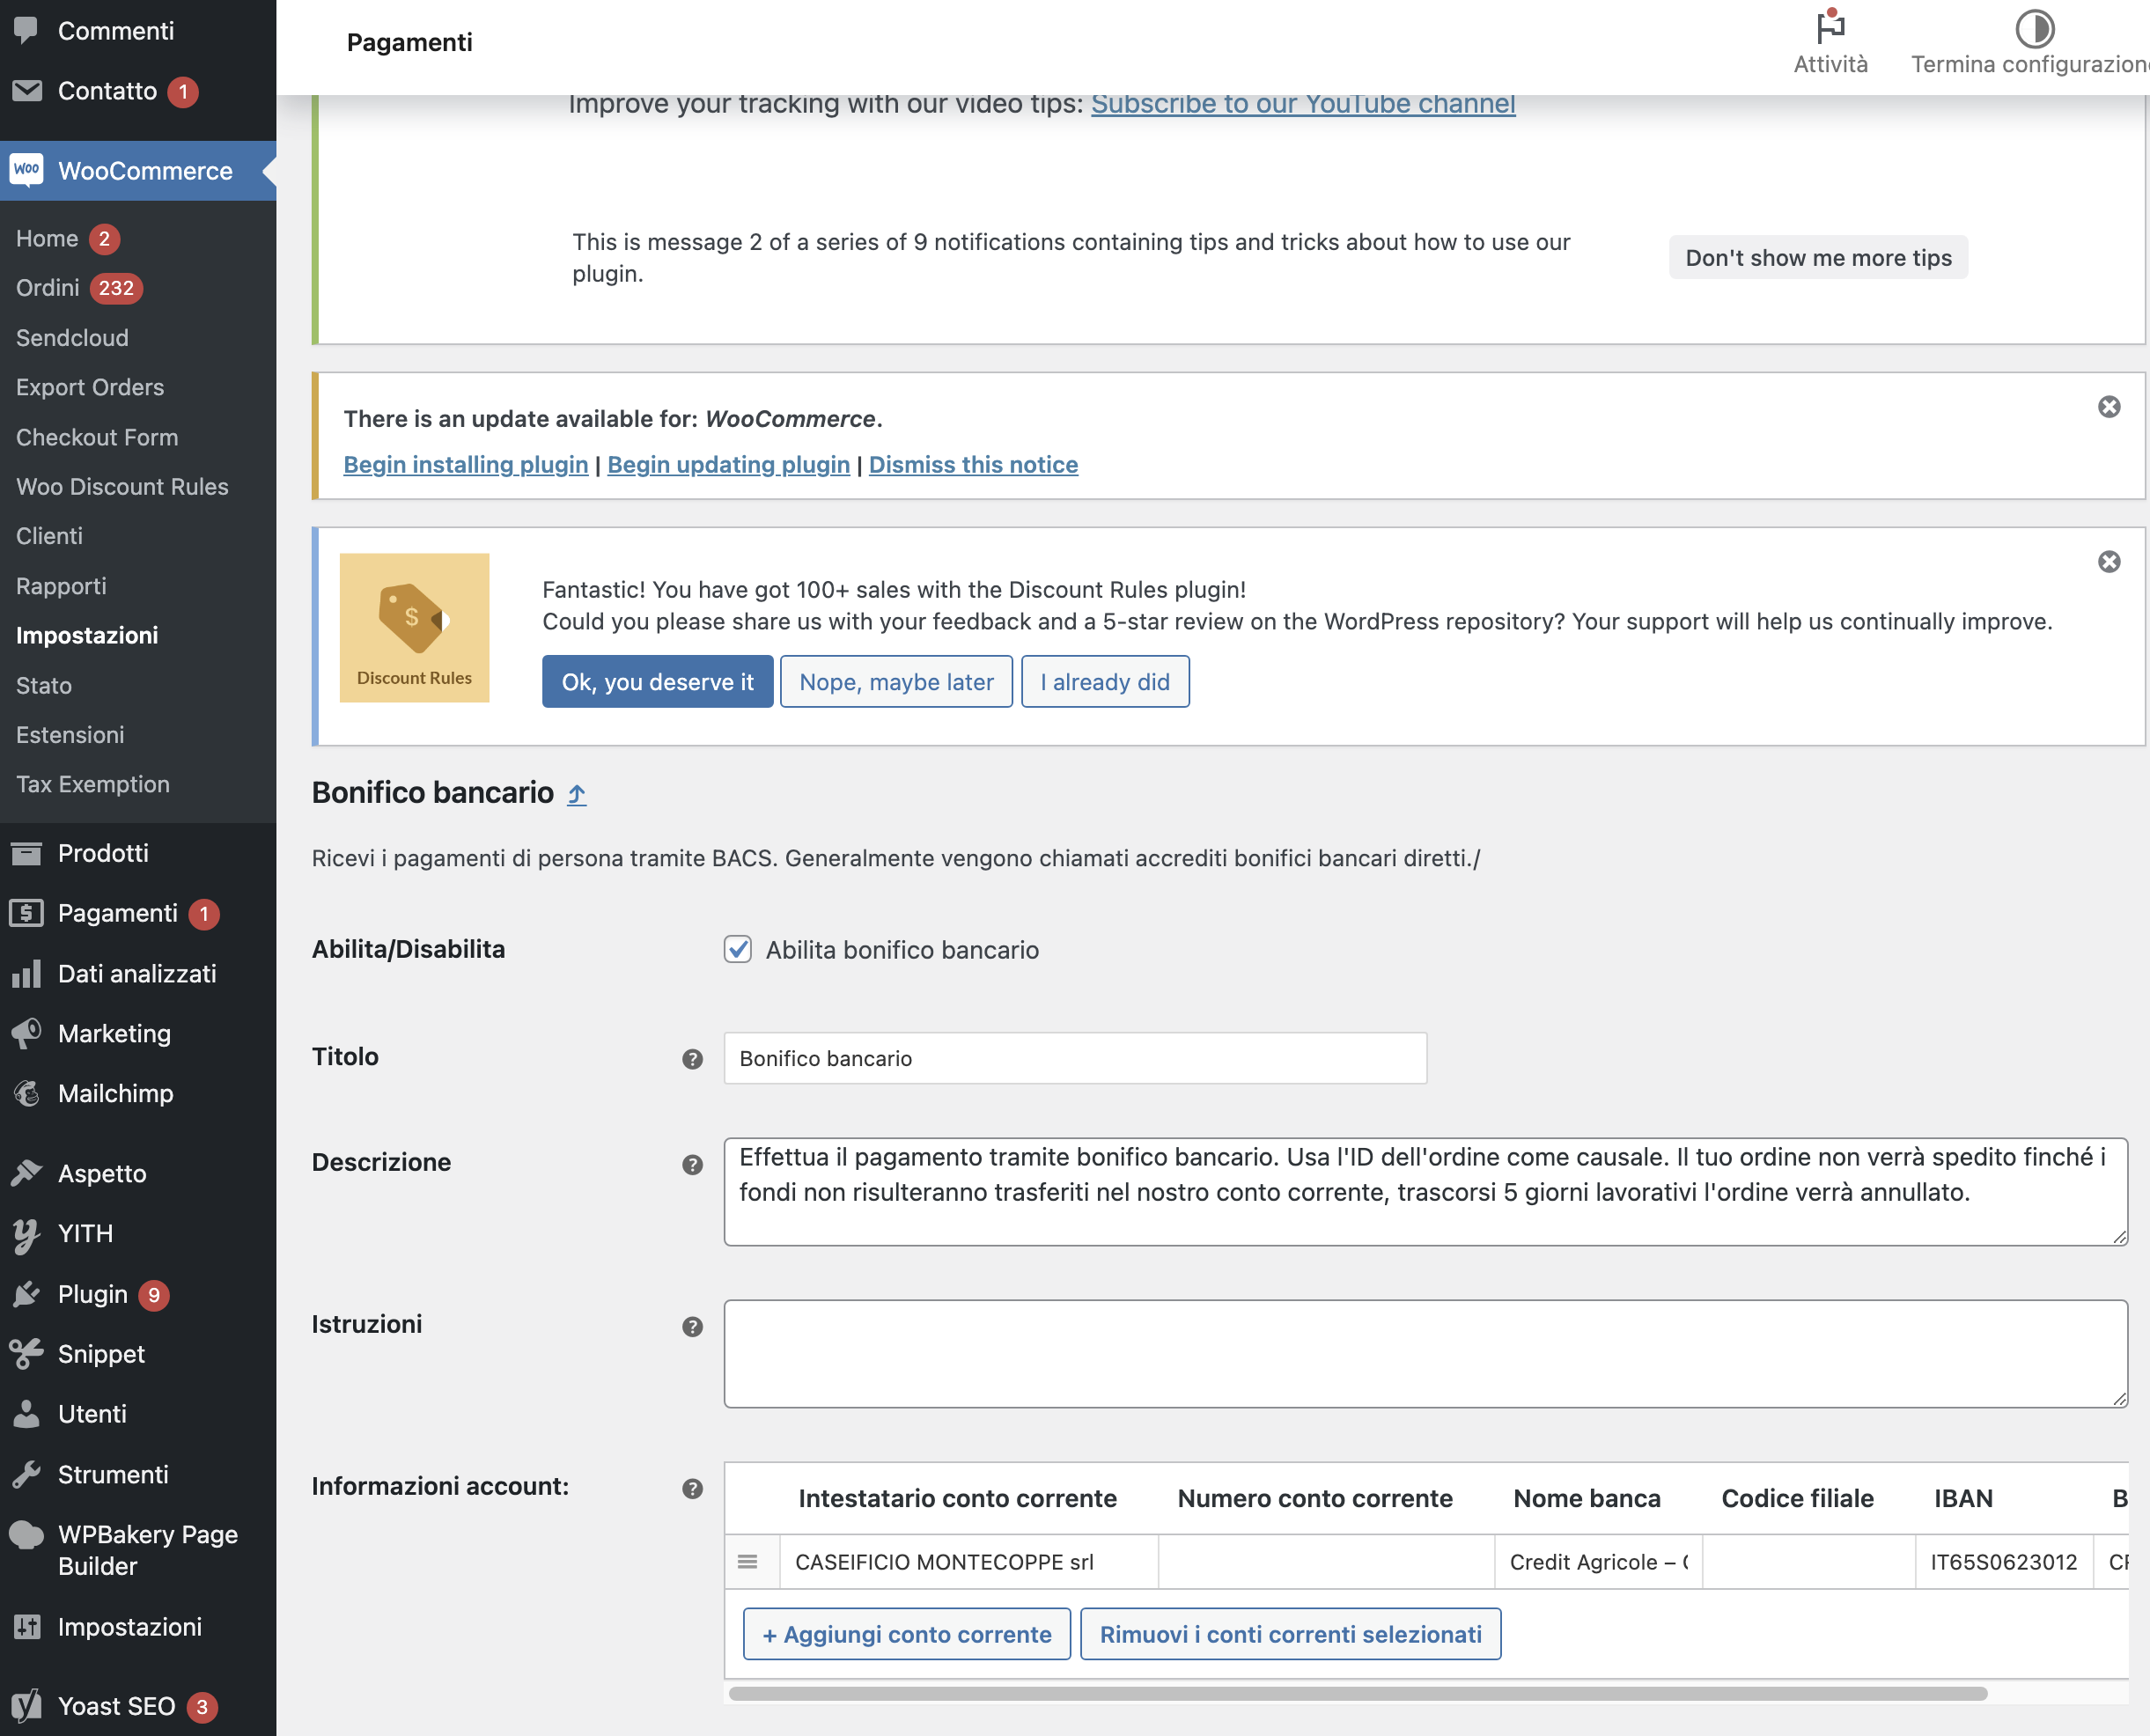Click into the Titolo text field
Image resolution: width=2150 pixels, height=1736 pixels.
click(x=1074, y=1058)
